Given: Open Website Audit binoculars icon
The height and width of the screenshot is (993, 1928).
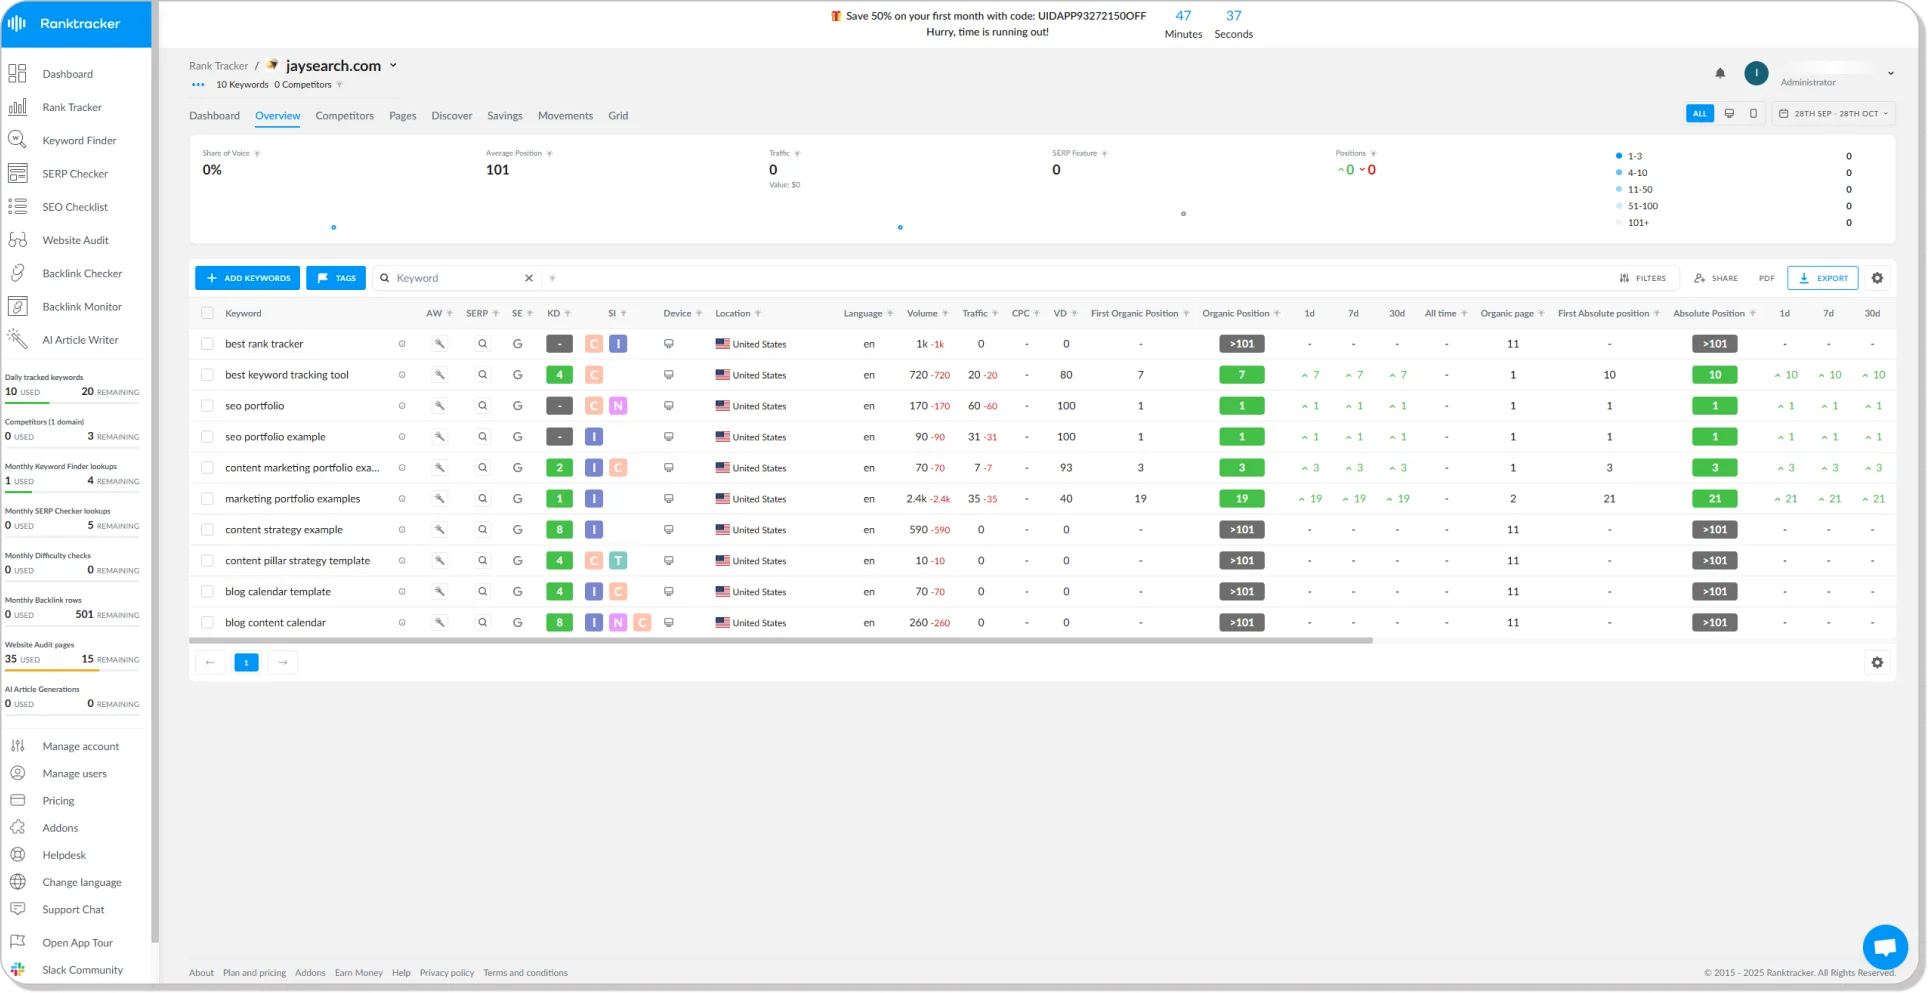Looking at the screenshot, I should [x=17, y=240].
